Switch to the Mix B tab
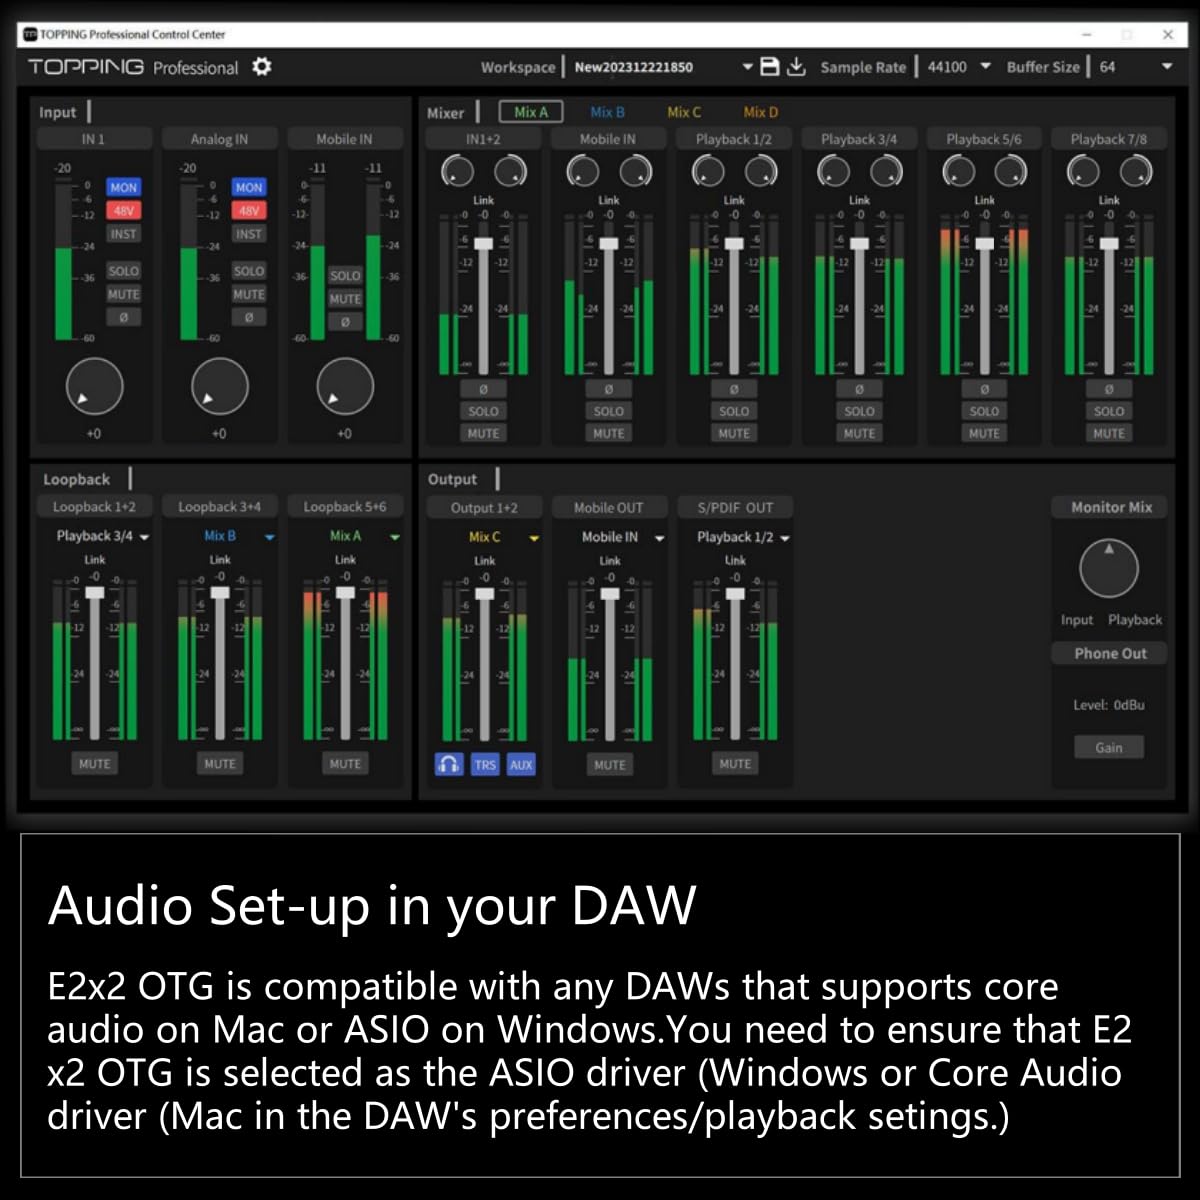Viewport: 1200px width, 1200px height. tap(607, 112)
